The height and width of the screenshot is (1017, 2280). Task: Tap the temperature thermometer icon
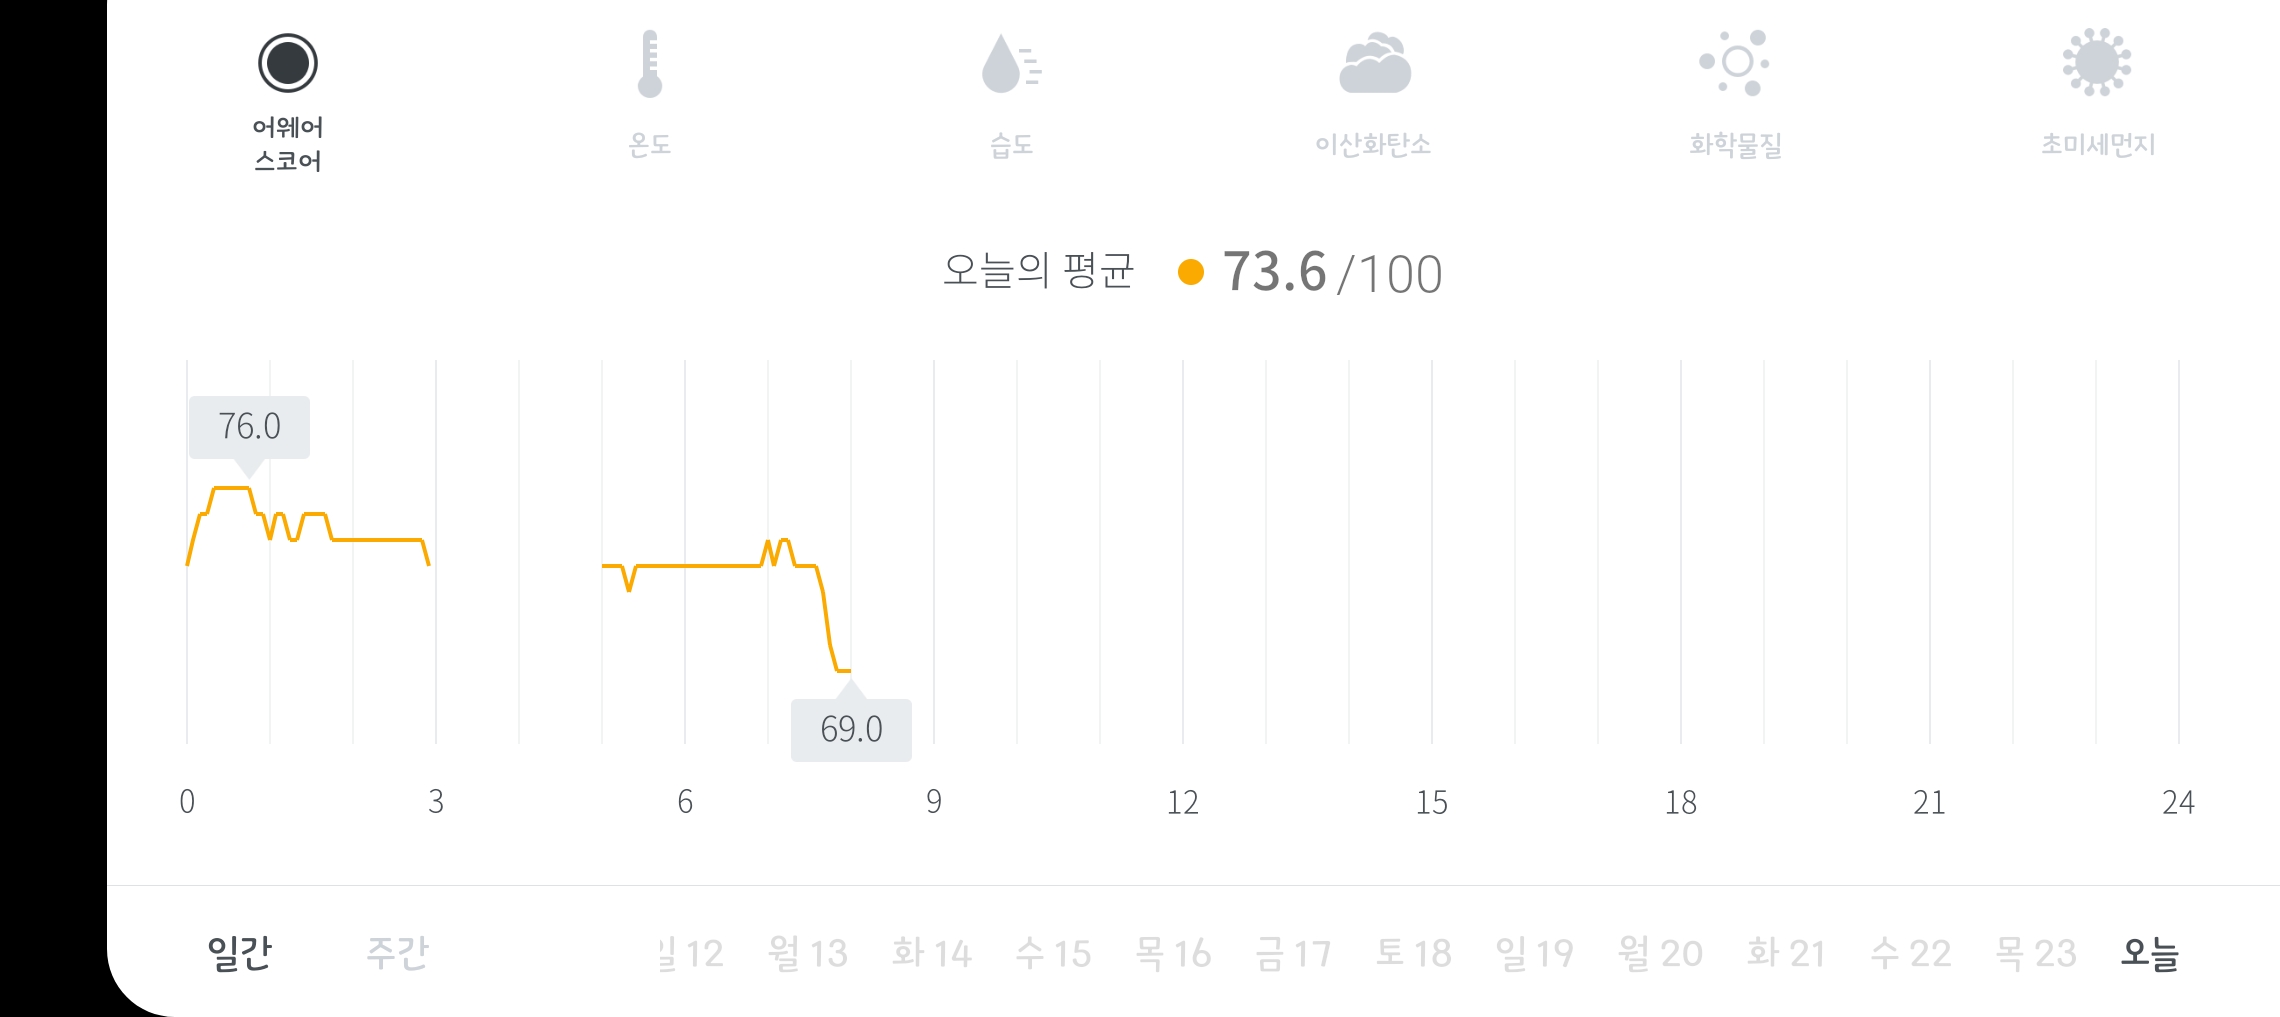click(x=650, y=64)
